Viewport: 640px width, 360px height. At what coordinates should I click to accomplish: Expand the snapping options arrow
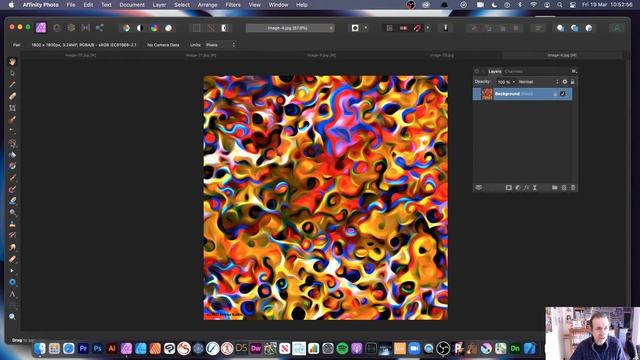(x=428, y=28)
